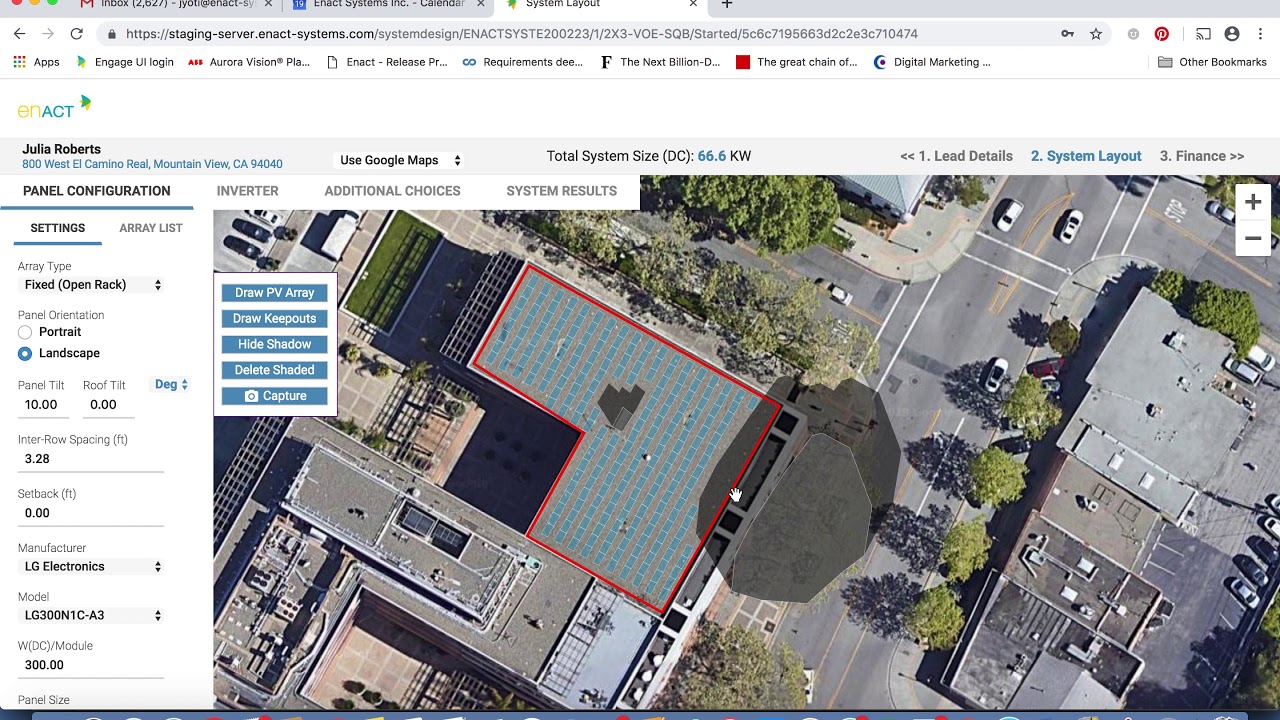Reload the page with refresh icon
1280x720 pixels.
click(x=76, y=34)
